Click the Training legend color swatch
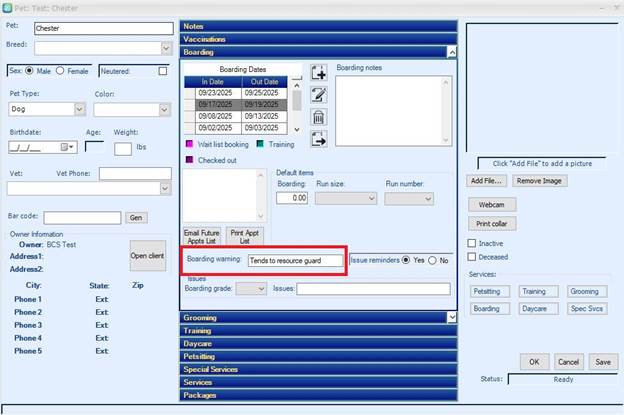The height and width of the screenshot is (415, 624). 260,144
